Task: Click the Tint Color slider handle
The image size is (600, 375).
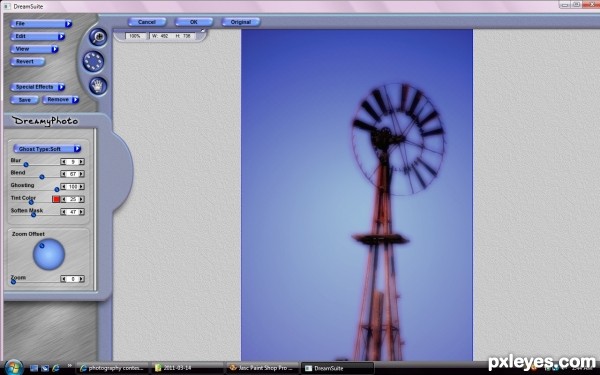Action: [31, 202]
